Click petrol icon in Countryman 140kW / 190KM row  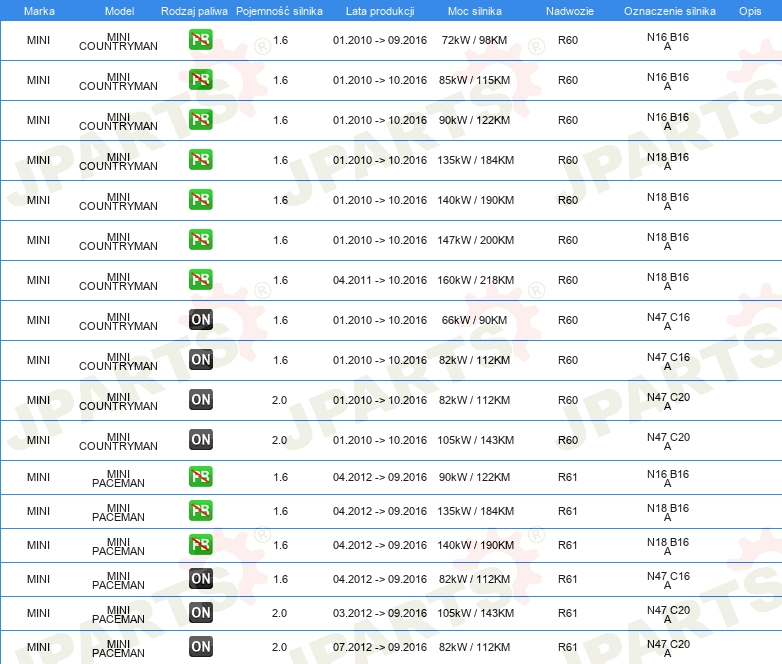click(200, 200)
